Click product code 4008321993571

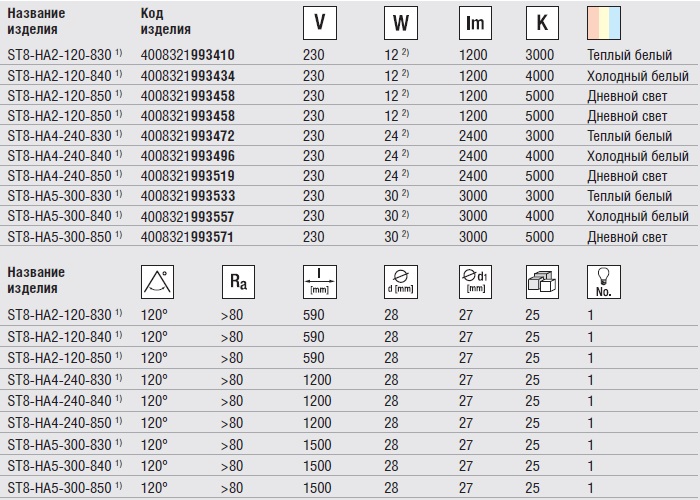(189, 236)
